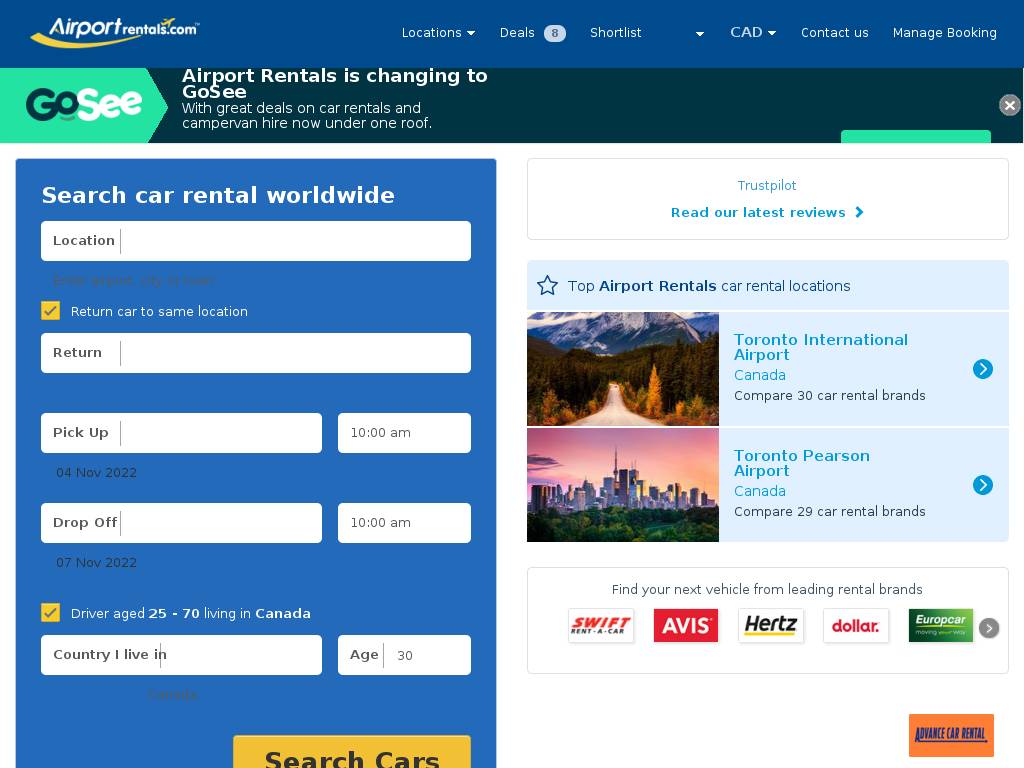
Task: Go to Contact us page
Action: (835, 33)
